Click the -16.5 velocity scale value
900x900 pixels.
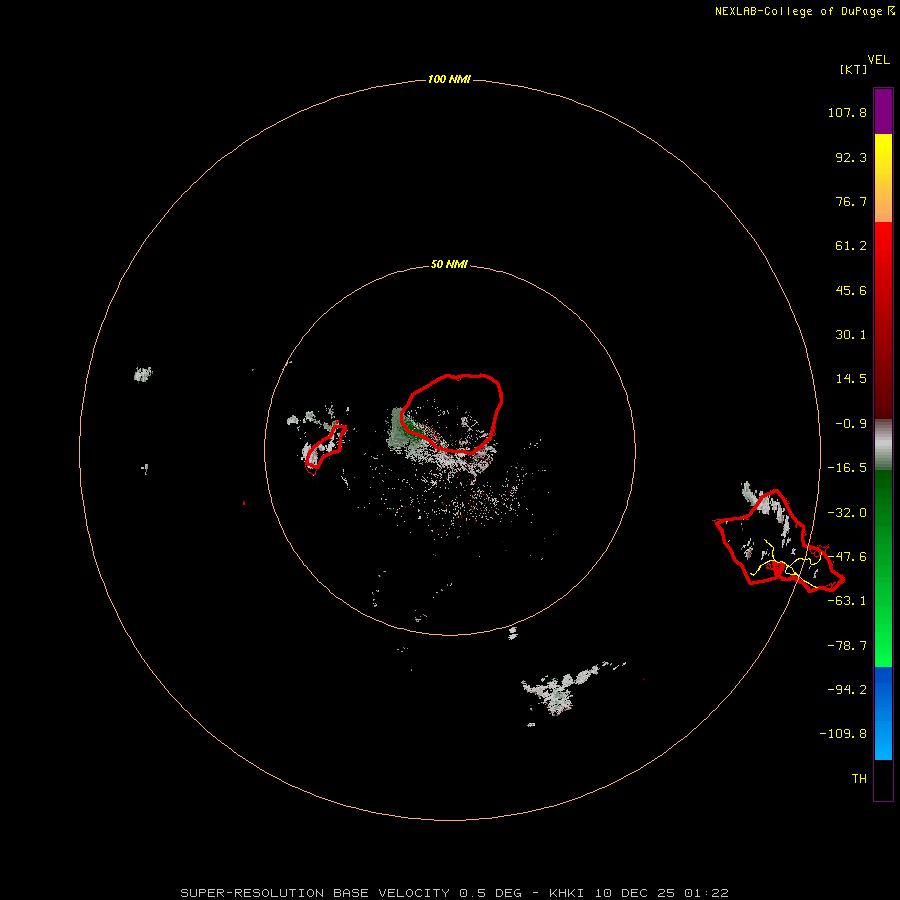[847, 468]
